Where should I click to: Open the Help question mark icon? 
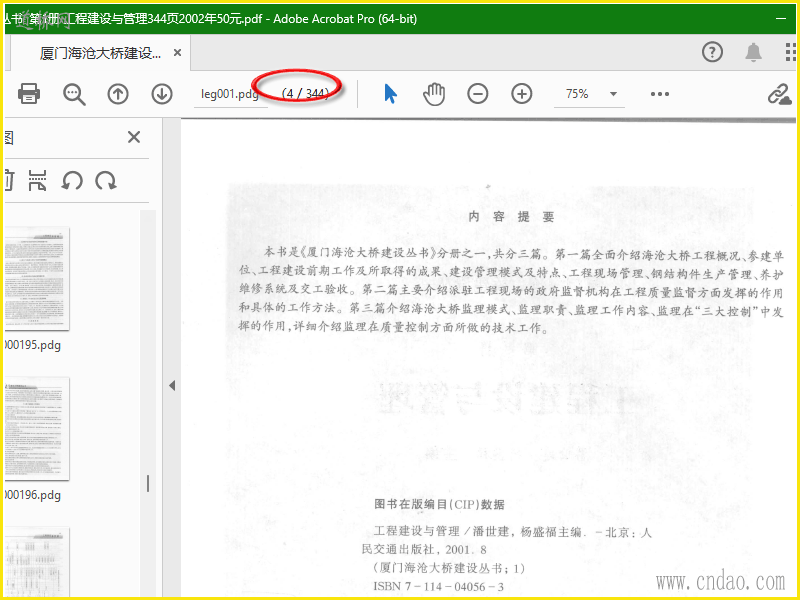point(712,52)
